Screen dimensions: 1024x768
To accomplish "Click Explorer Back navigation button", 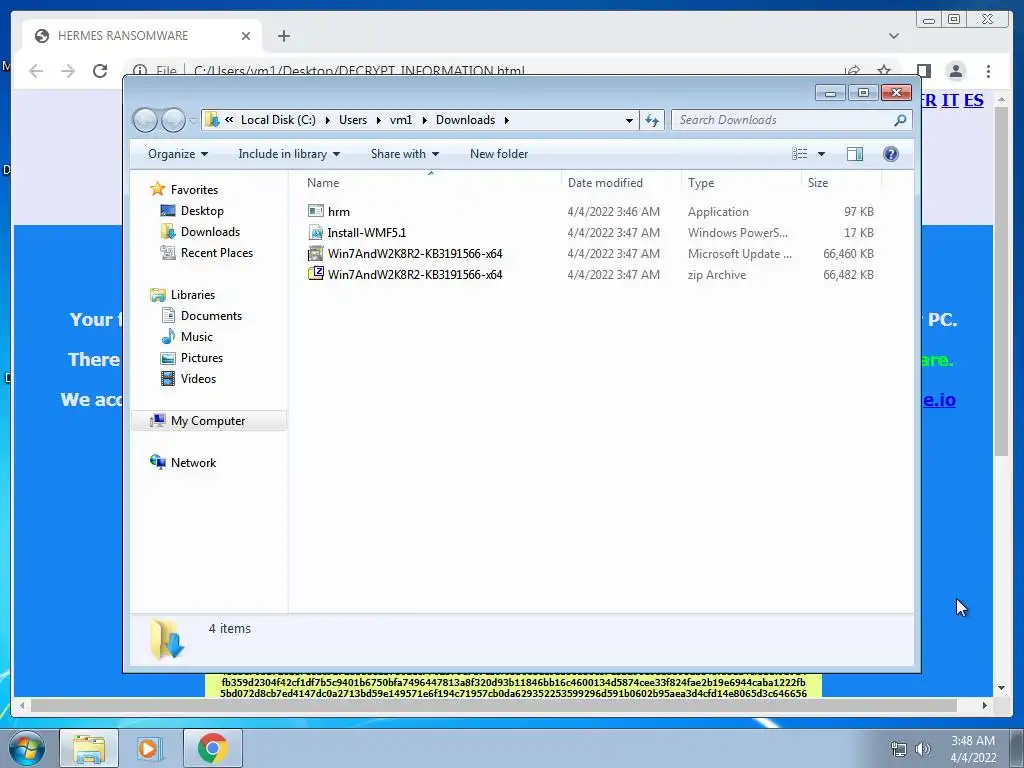I will click(x=145, y=120).
